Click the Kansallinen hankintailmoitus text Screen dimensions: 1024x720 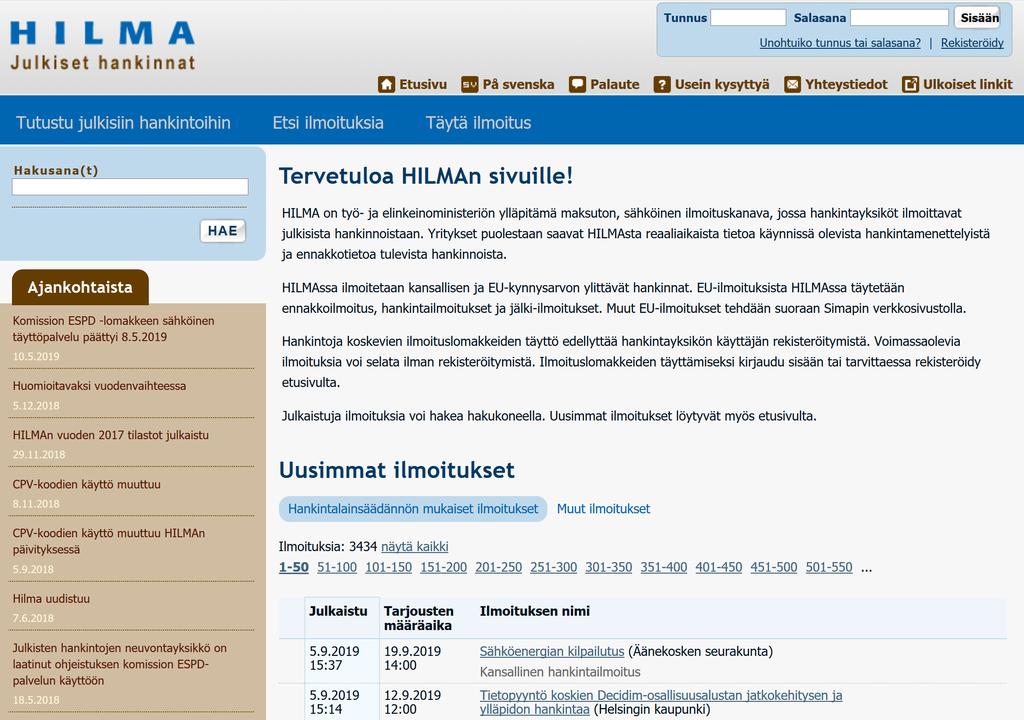560,672
